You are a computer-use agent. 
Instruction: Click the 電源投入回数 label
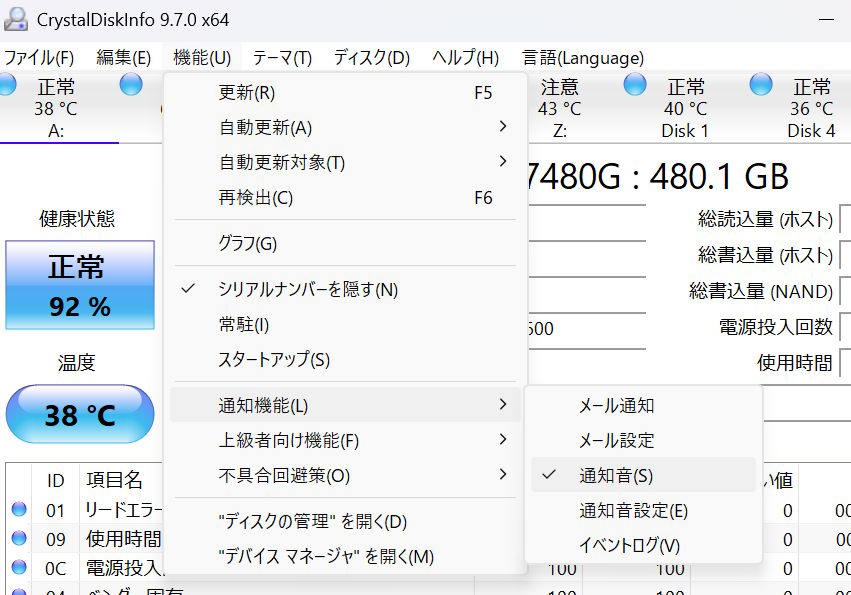776,327
